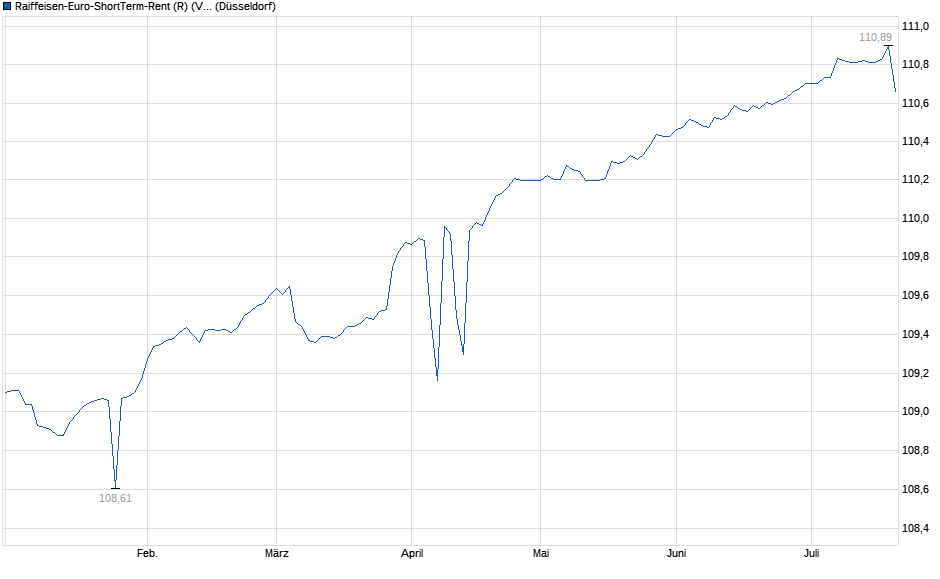
Task: Click the 110,2 price axis label
Action: coord(915,180)
